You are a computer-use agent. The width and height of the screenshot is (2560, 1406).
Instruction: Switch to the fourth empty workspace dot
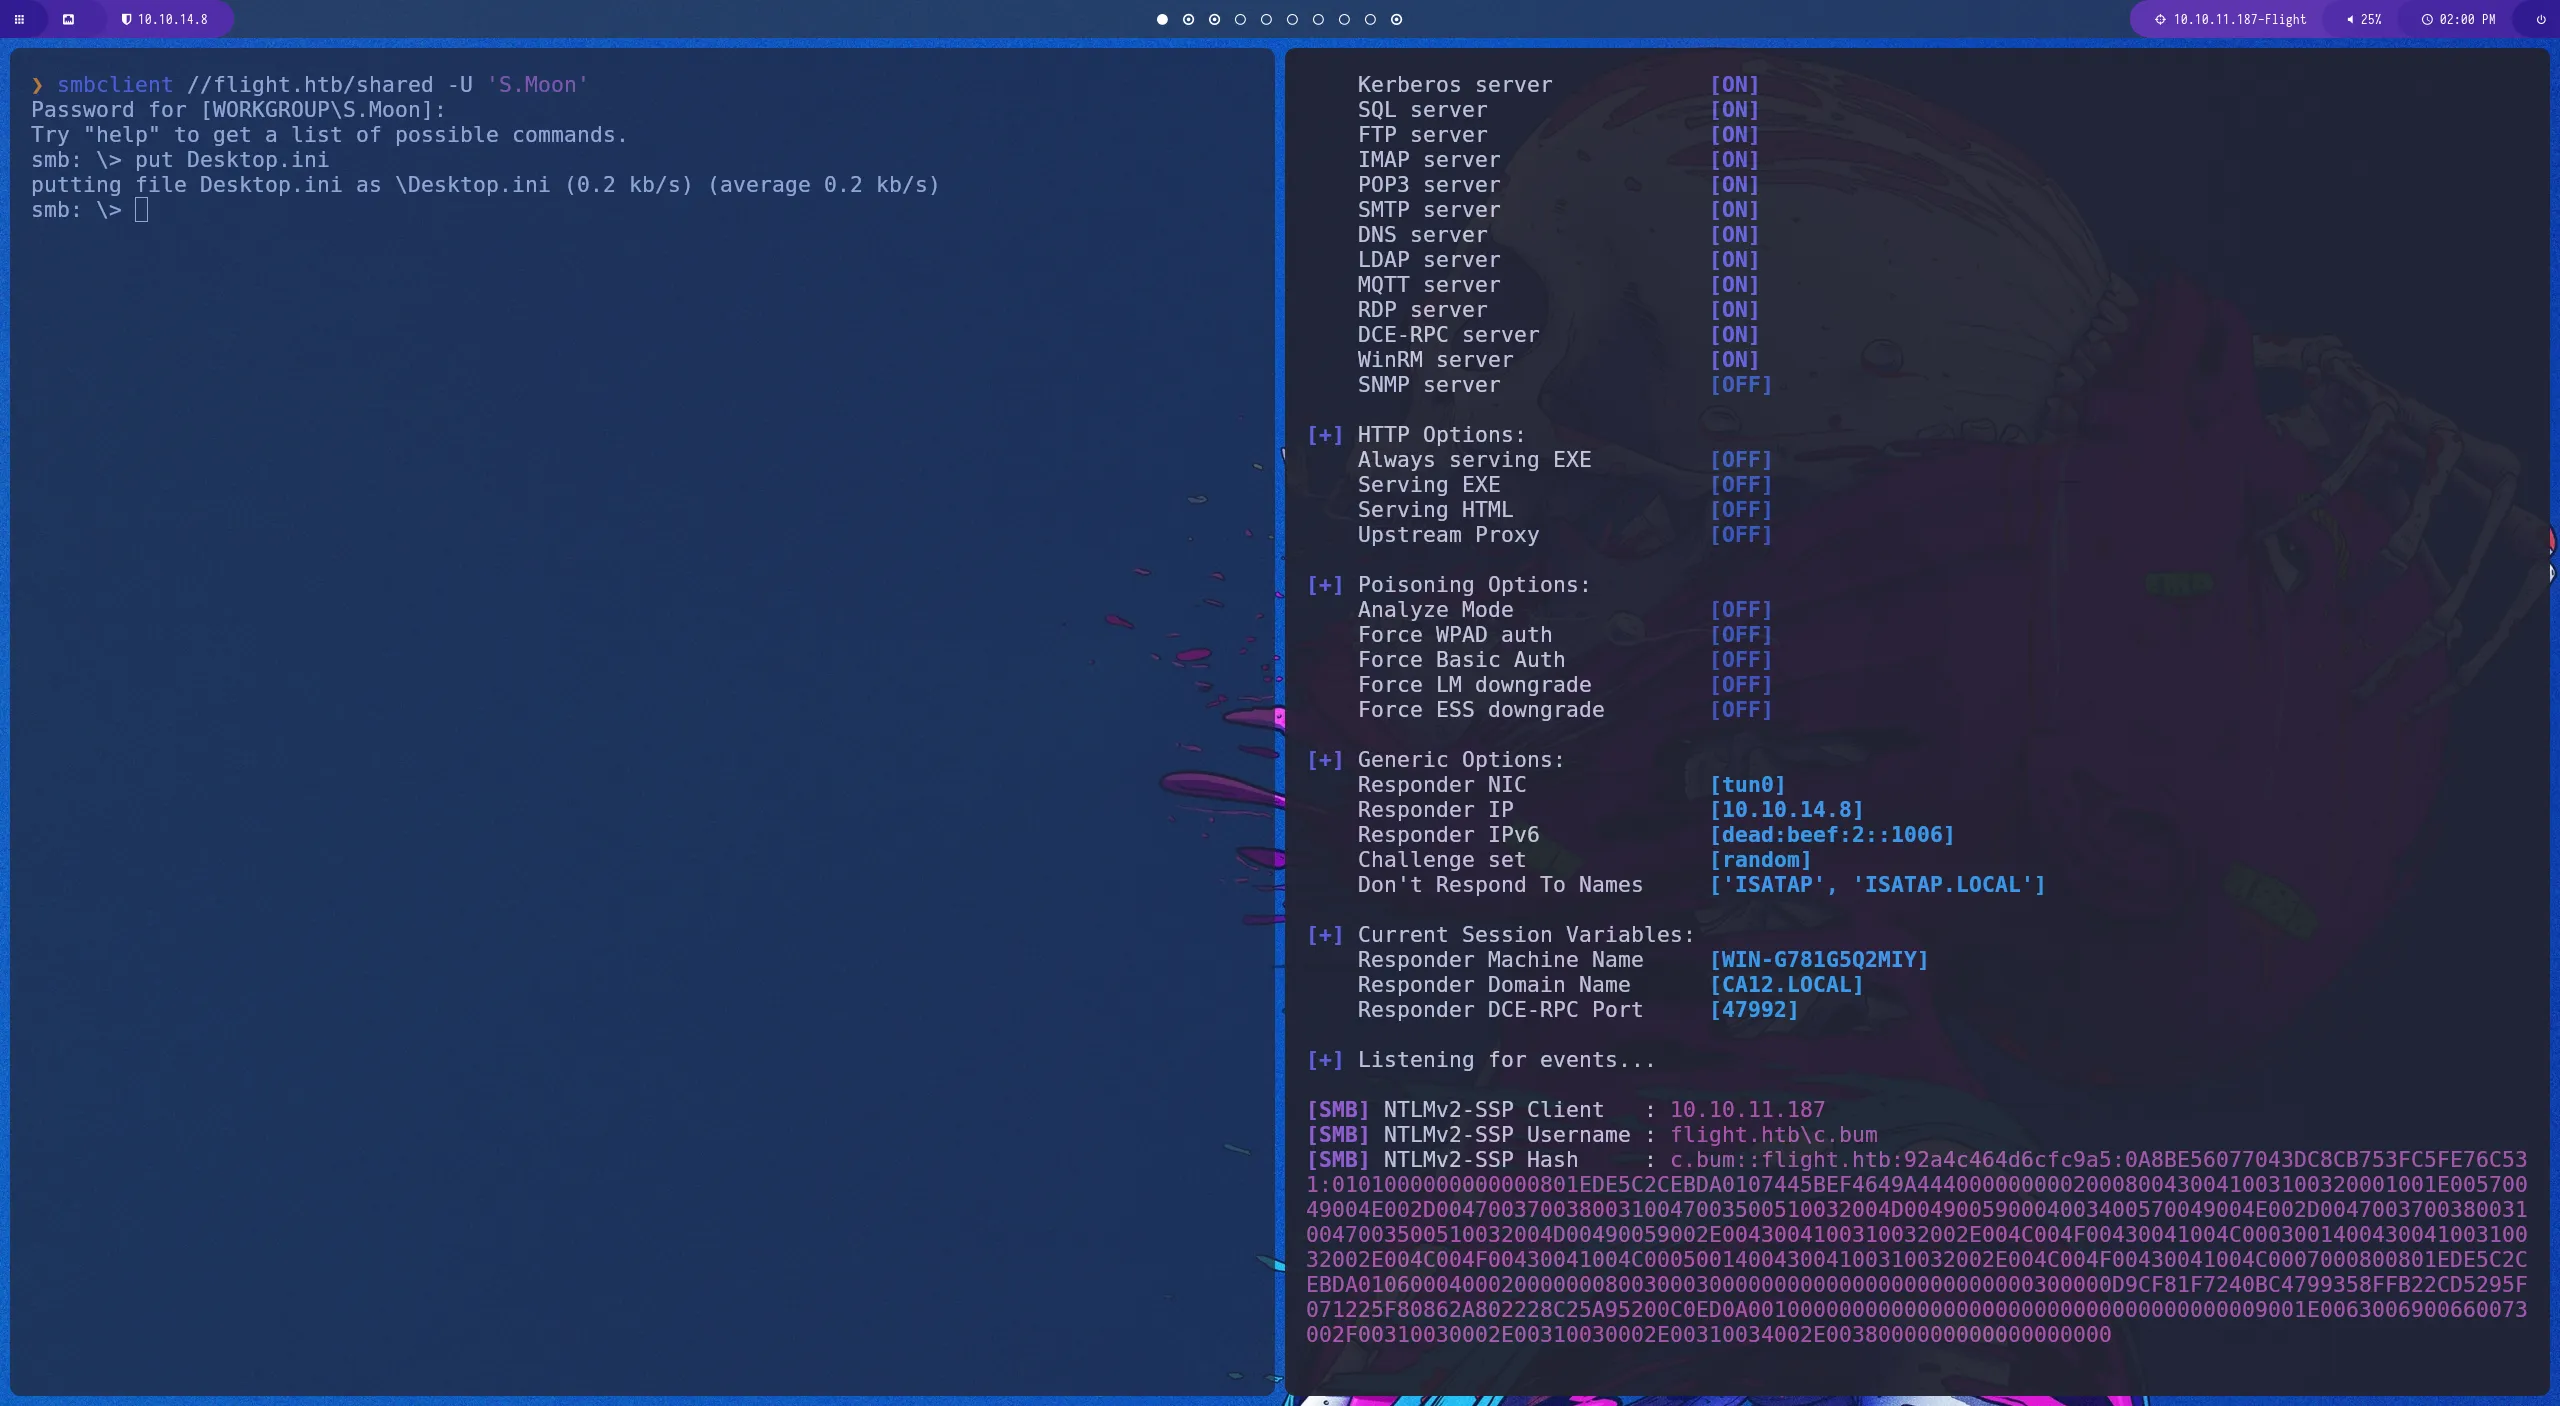[x=1240, y=19]
